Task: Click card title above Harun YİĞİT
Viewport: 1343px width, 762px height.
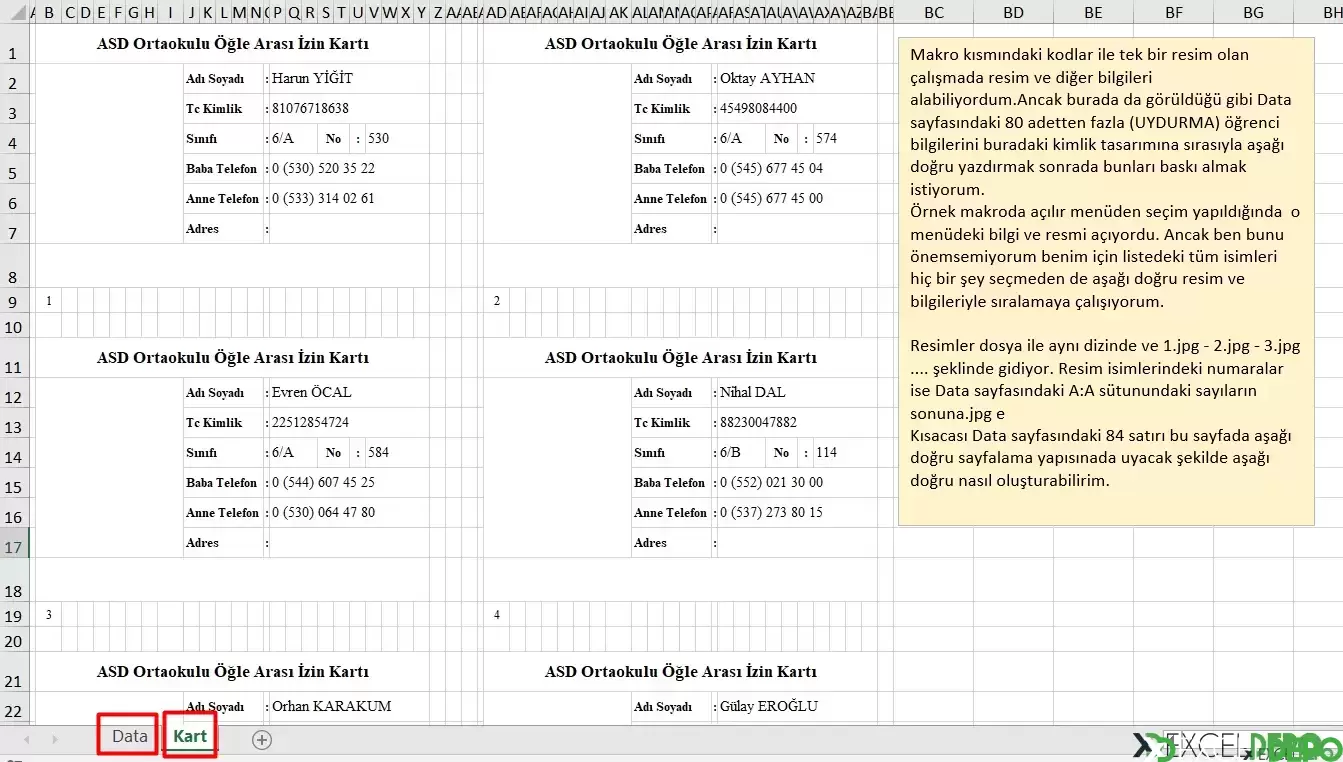Action: 233,44
